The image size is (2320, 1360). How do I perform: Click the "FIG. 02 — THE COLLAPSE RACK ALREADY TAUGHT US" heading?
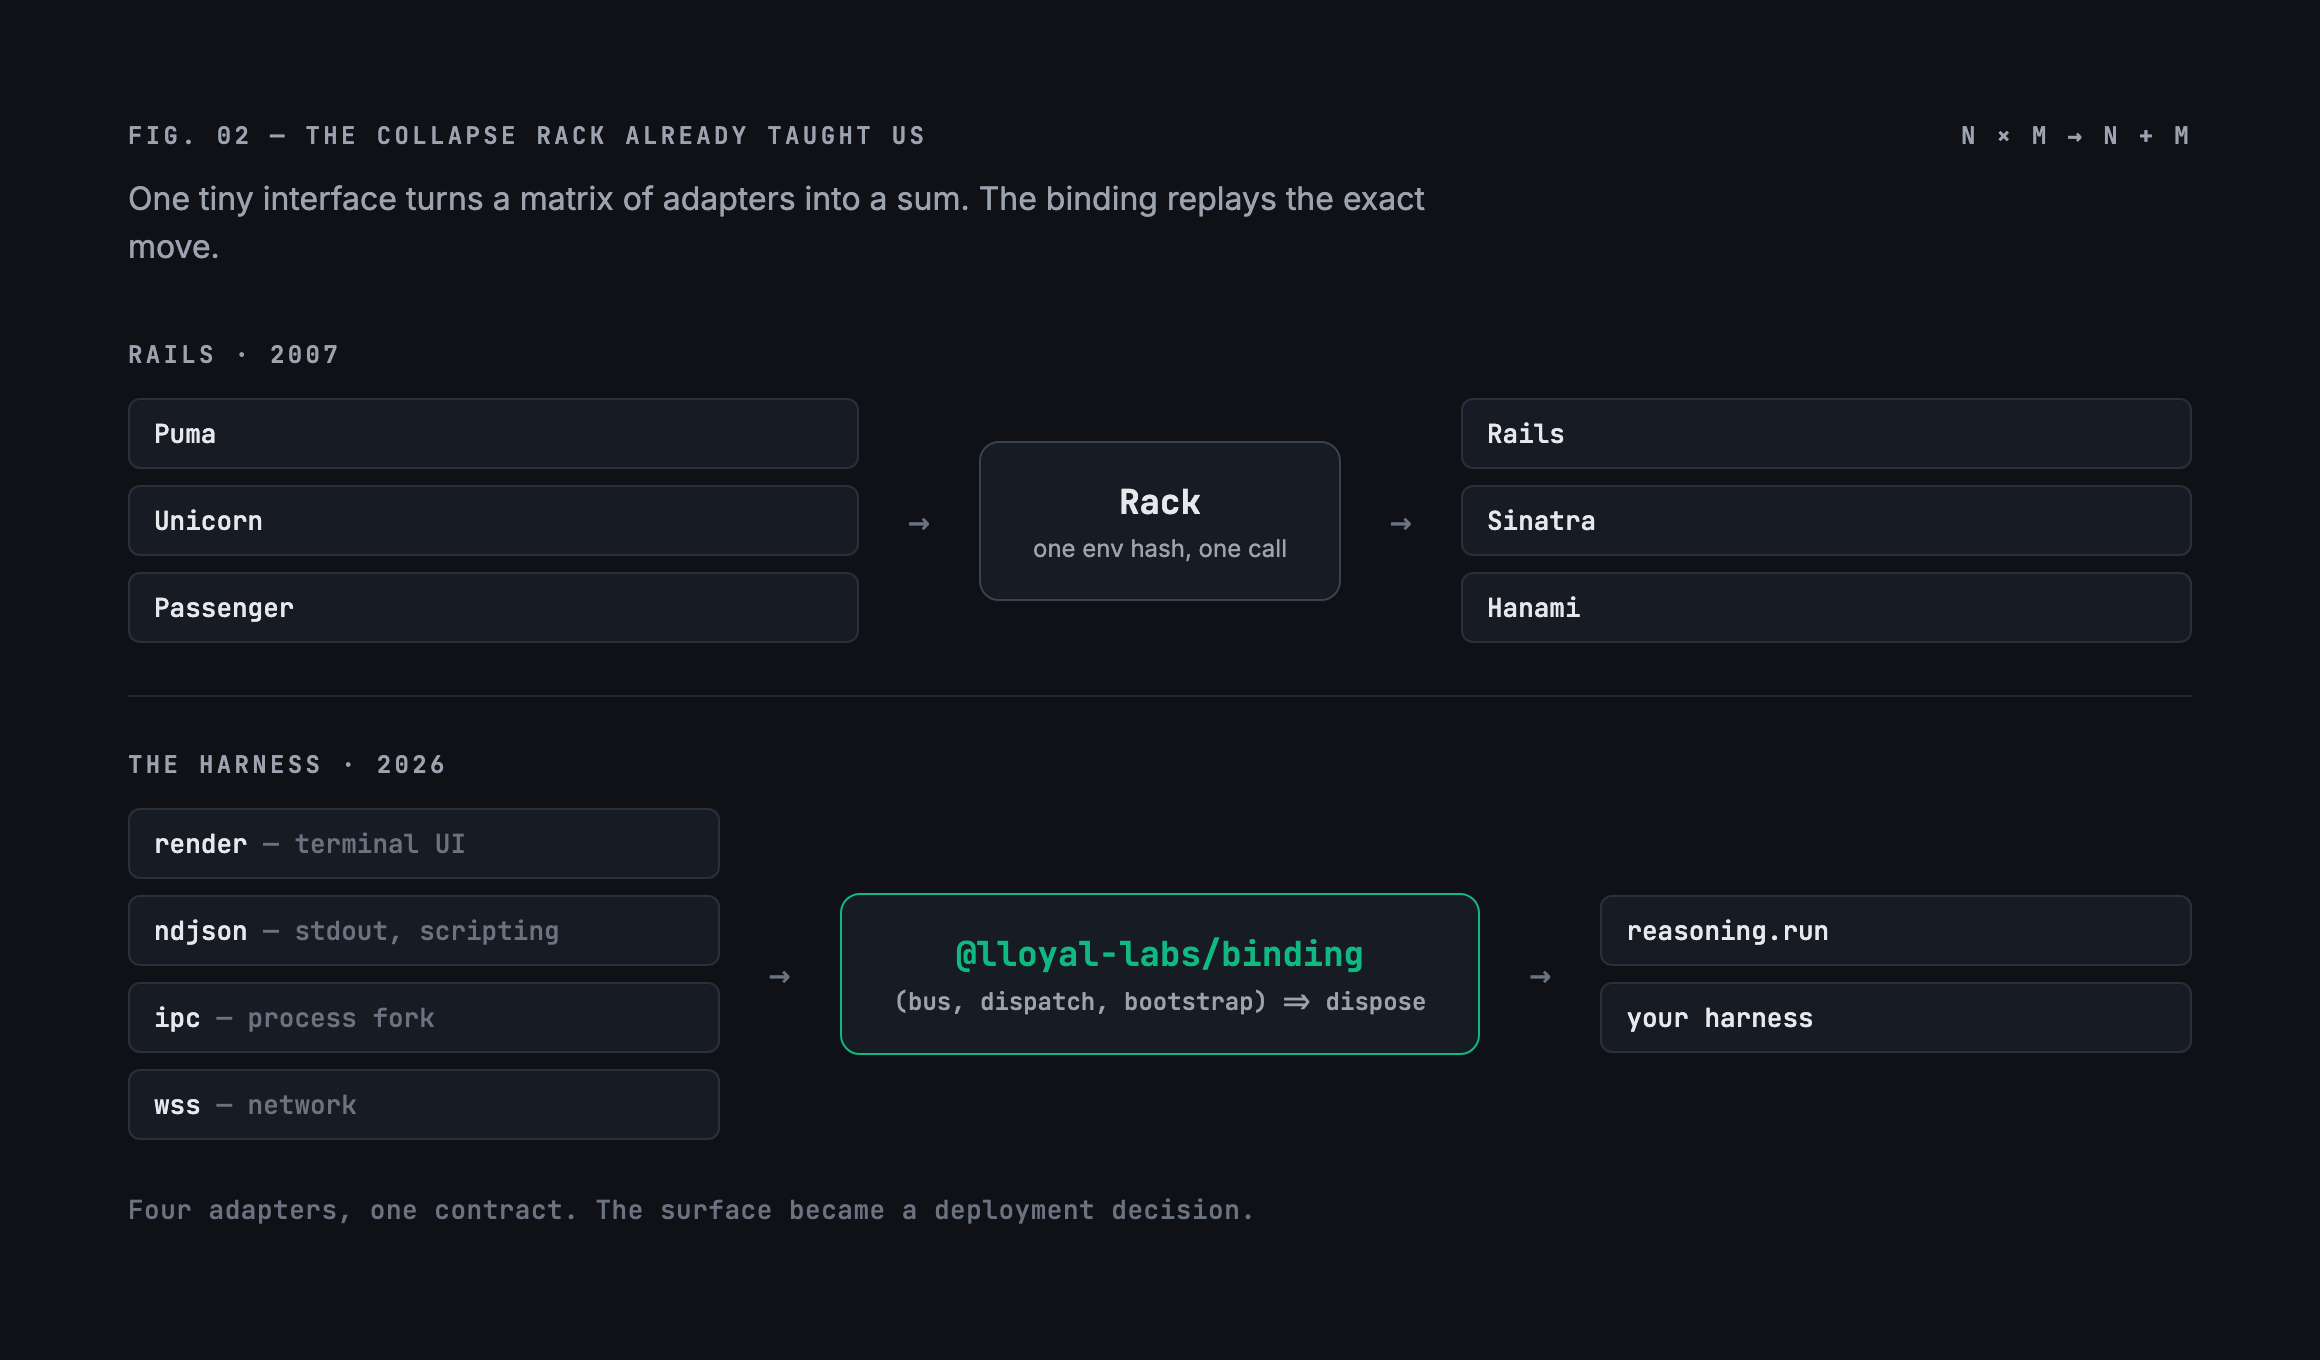[527, 136]
